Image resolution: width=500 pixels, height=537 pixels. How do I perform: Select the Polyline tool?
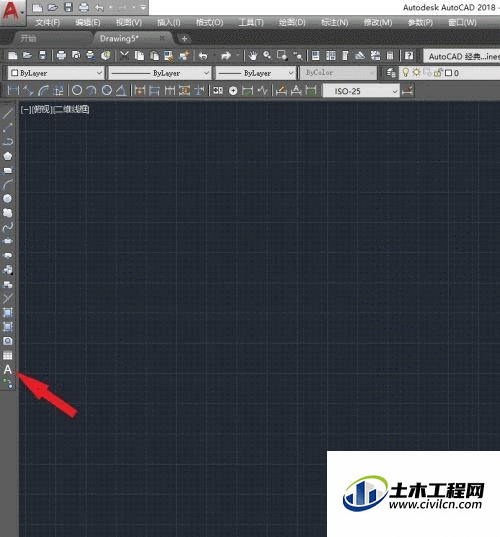point(8,141)
